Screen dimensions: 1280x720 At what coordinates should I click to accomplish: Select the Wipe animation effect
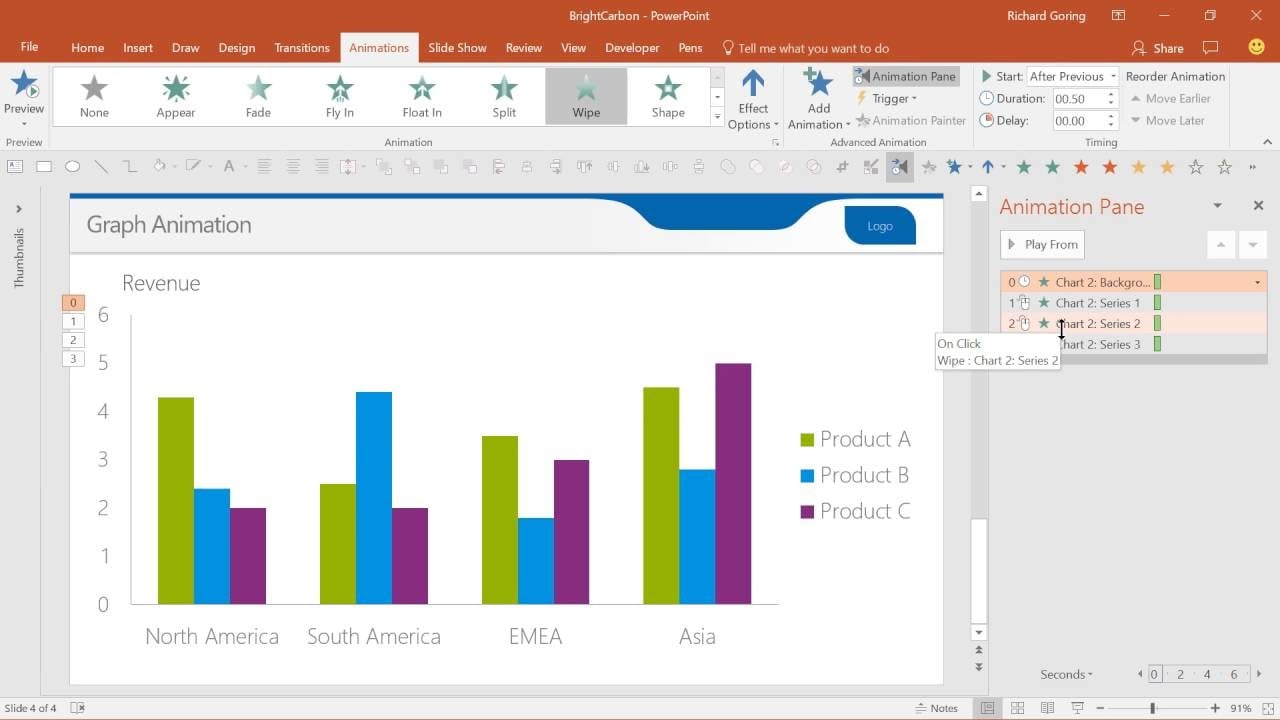(586, 96)
